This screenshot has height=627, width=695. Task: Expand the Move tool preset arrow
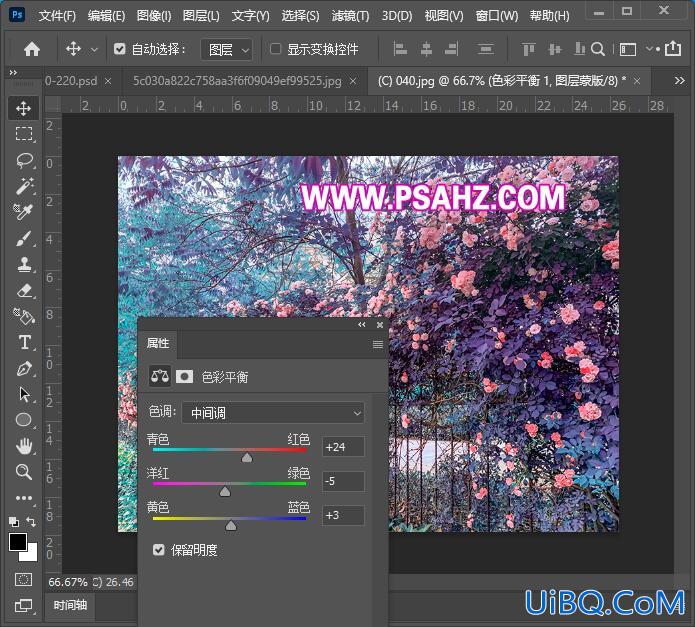click(94, 50)
